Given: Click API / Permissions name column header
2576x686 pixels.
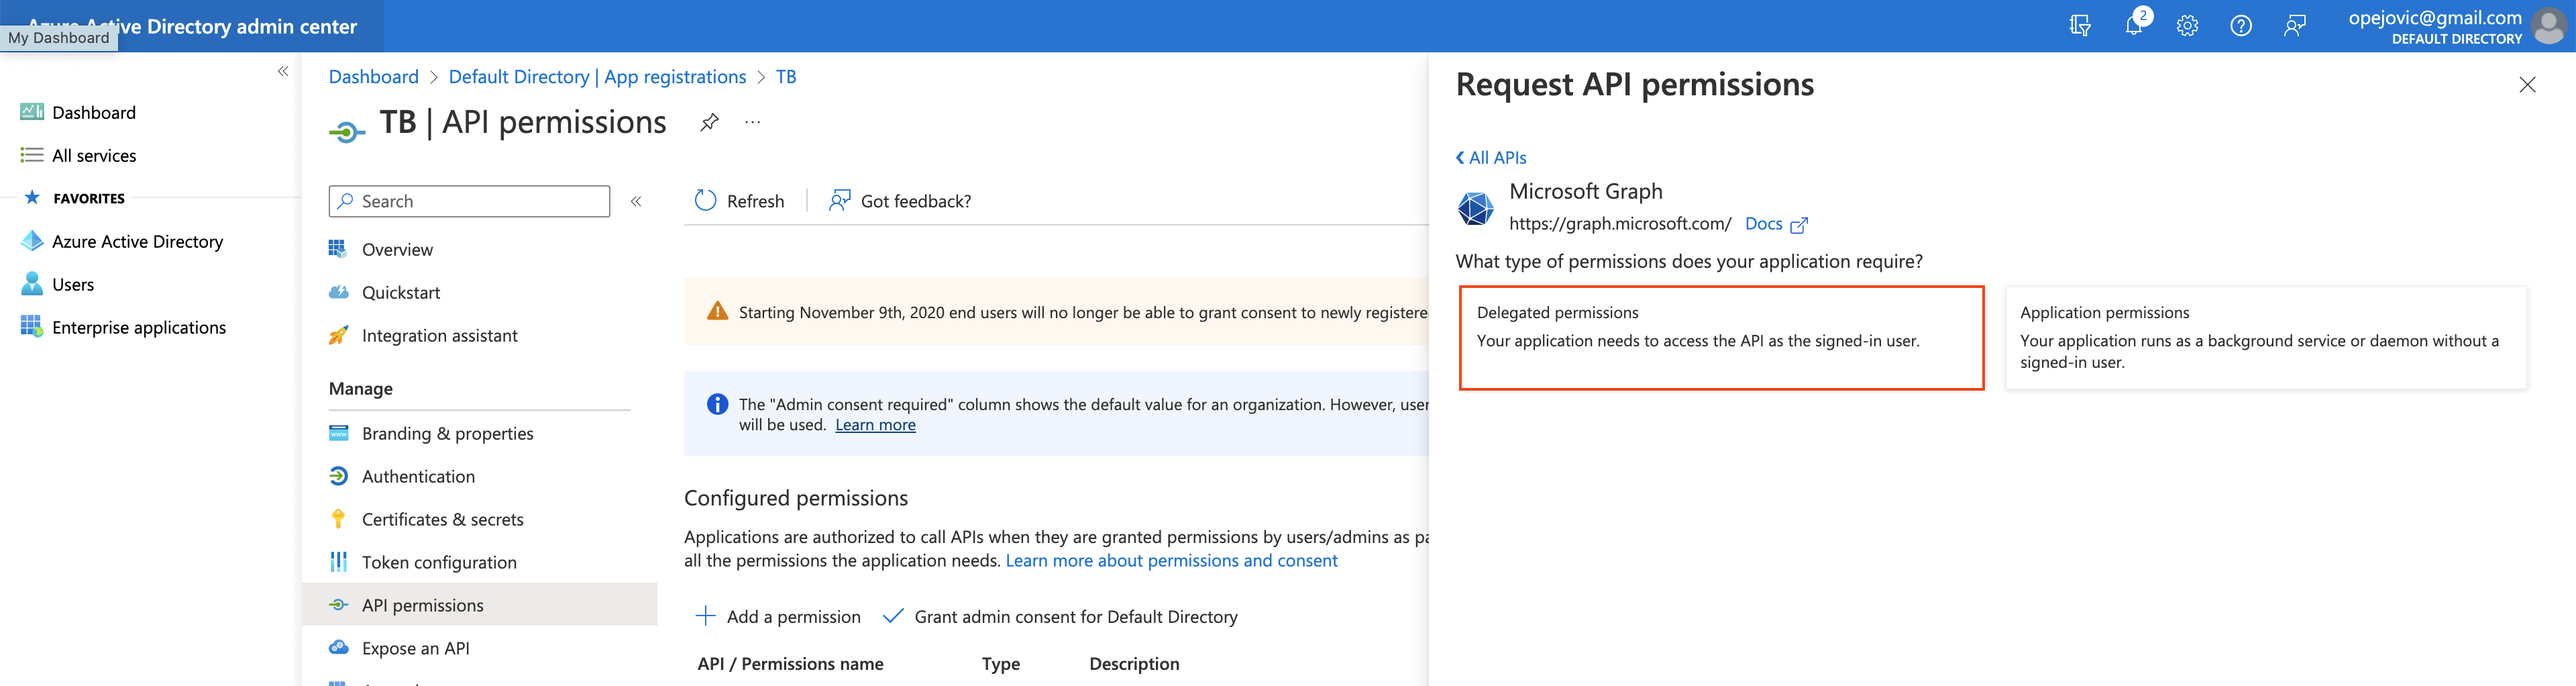Looking at the screenshot, I should coord(790,664).
